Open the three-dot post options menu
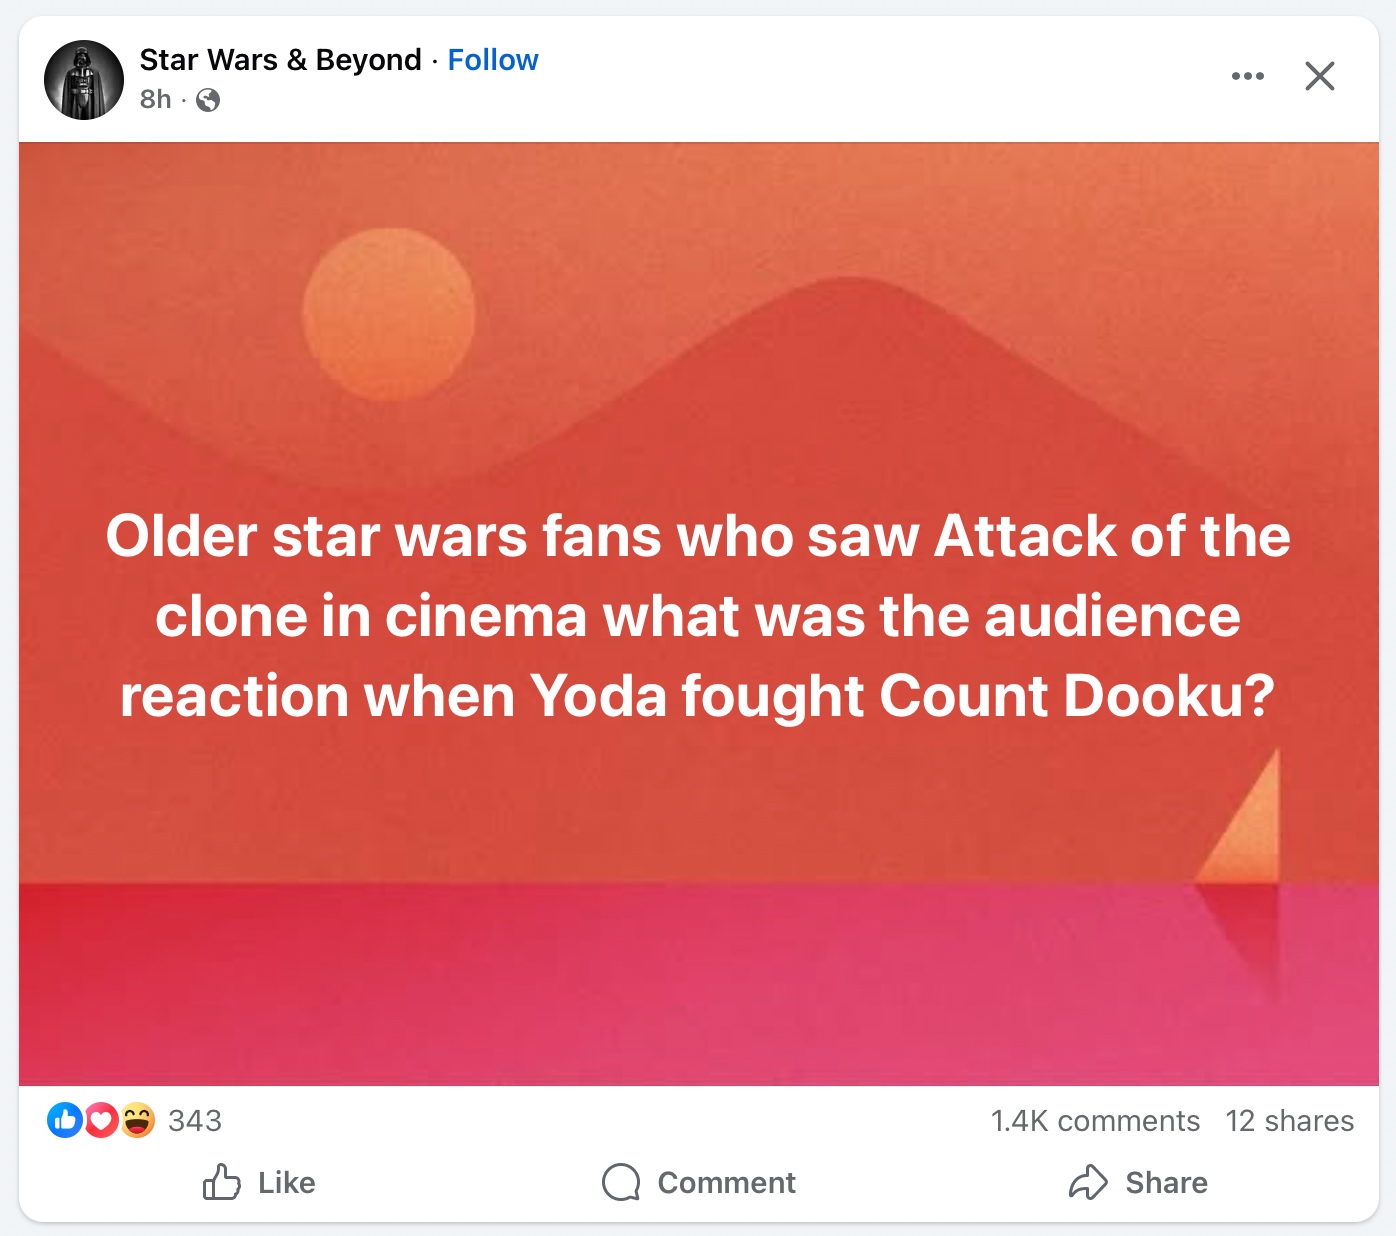1396x1236 pixels. [x=1247, y=76]
